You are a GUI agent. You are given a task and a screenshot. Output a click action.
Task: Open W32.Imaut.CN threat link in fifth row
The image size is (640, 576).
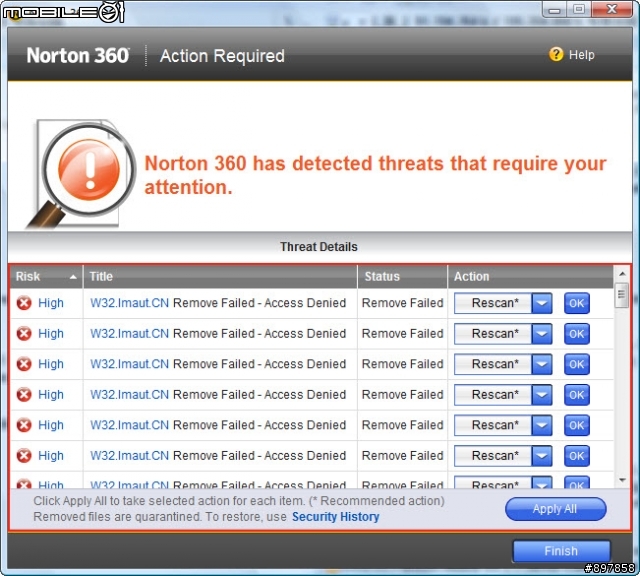tap(129, 425)
